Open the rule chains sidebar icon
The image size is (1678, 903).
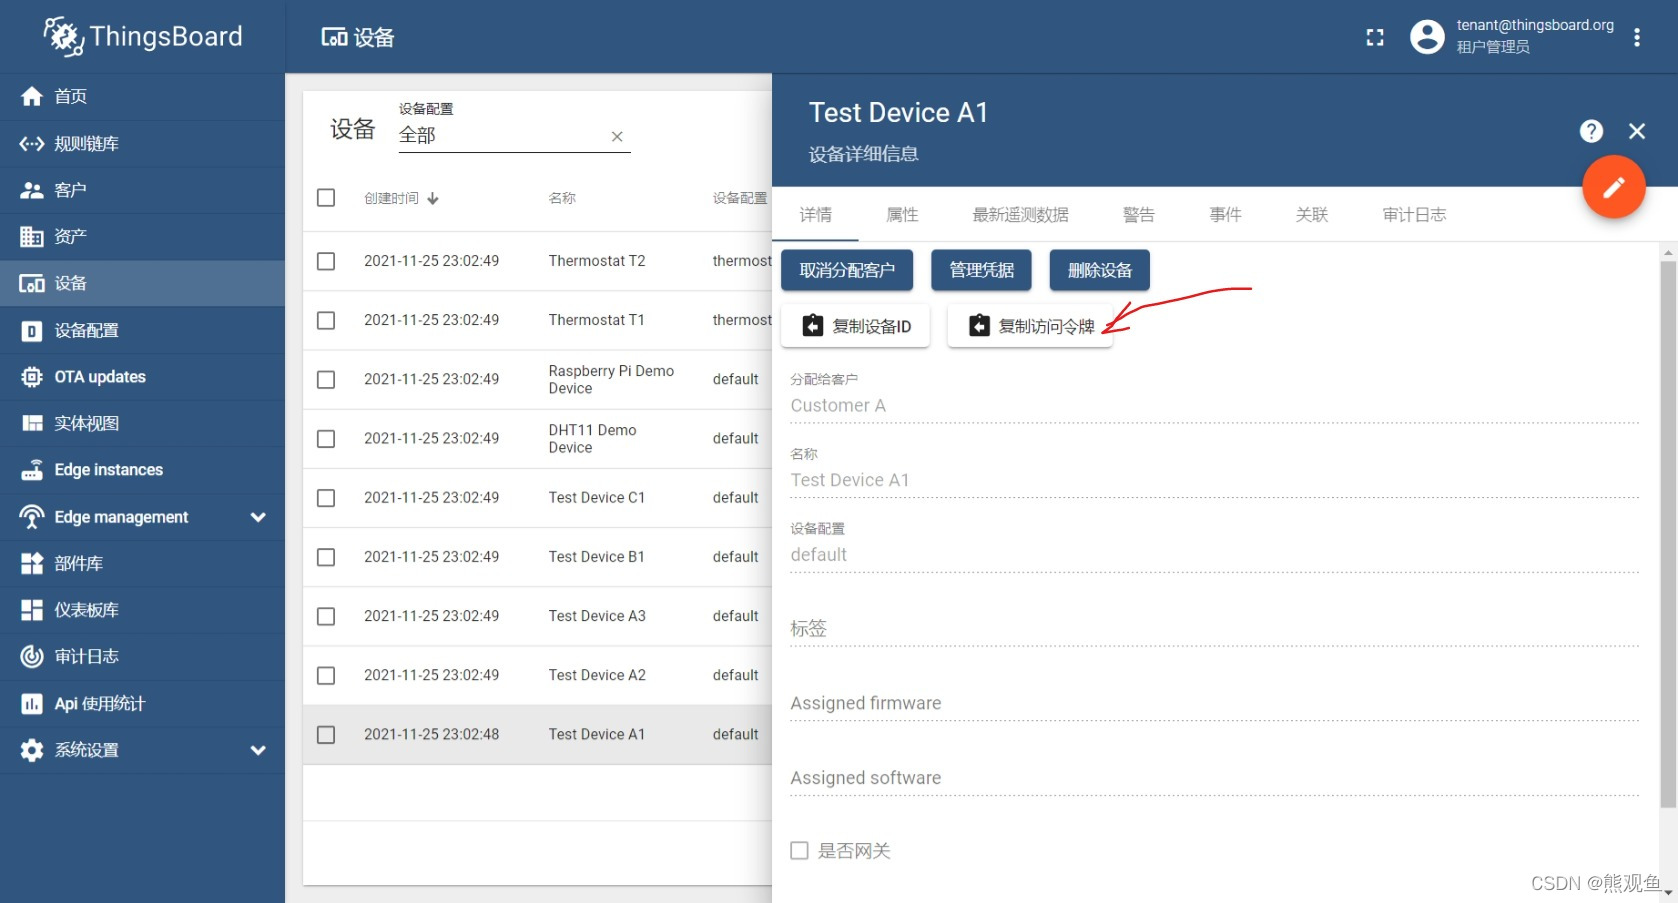(32, 144)
